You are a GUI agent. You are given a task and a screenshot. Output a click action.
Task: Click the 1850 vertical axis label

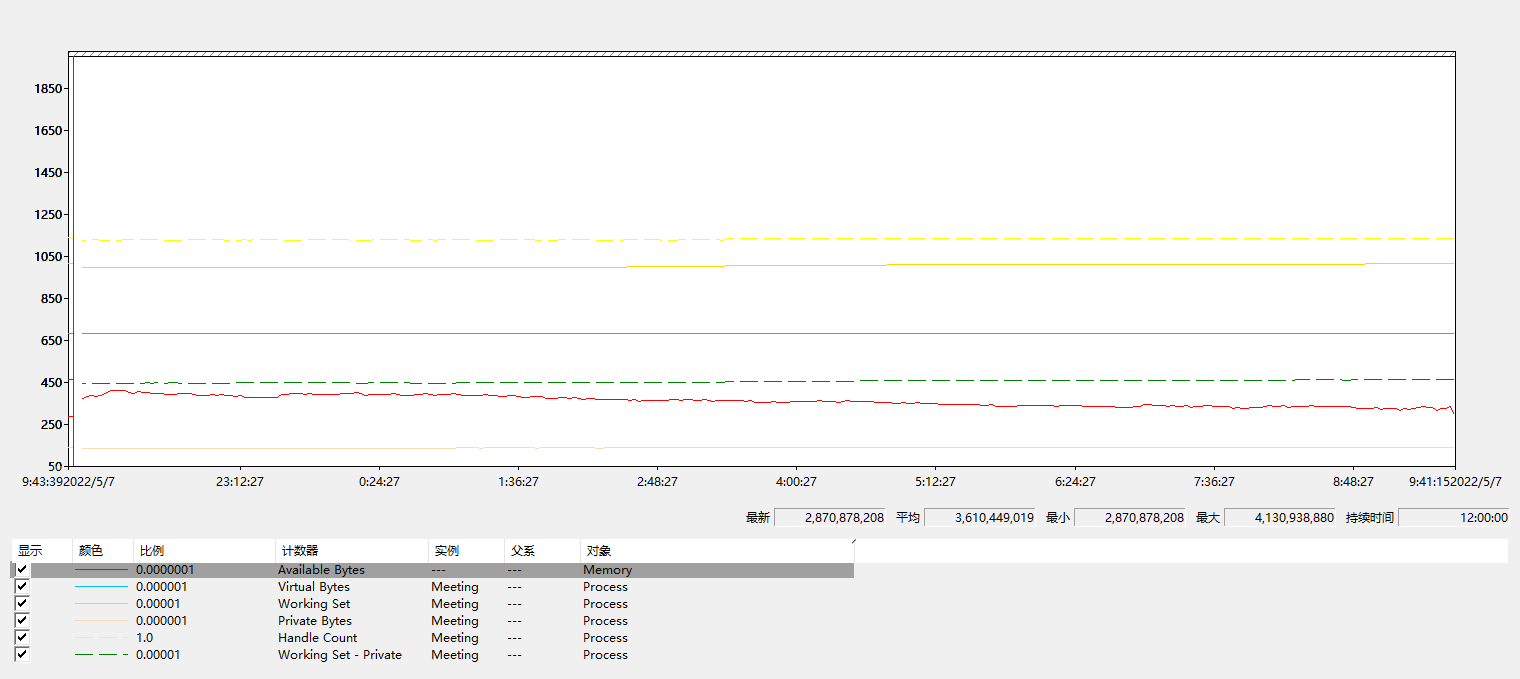click(48, 89)
